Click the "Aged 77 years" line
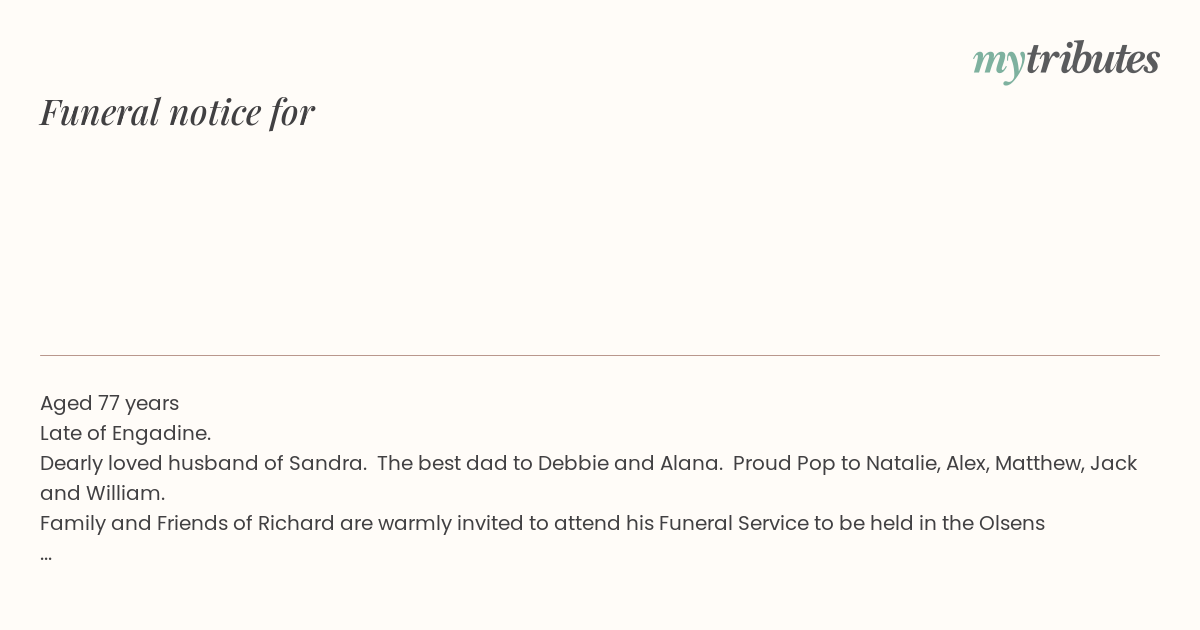The height and width of the screenshot is (630, 1200). pyautogui.click(x=109, y=404)
